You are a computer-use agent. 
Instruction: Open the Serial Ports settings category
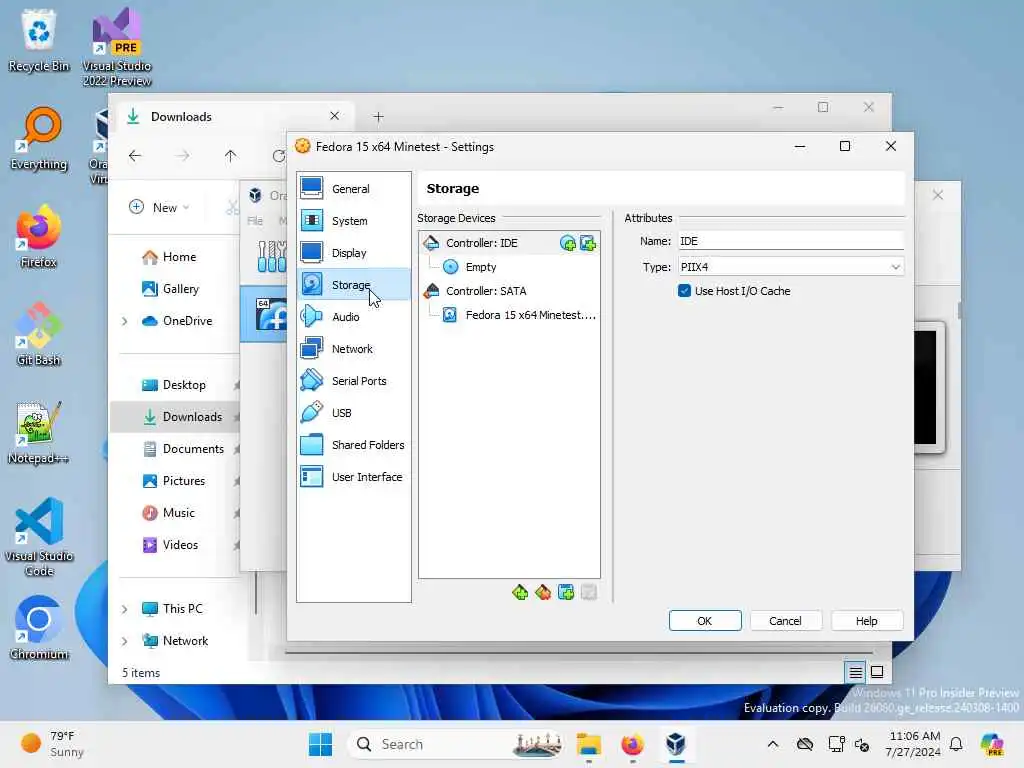click(x=353, y=381)
